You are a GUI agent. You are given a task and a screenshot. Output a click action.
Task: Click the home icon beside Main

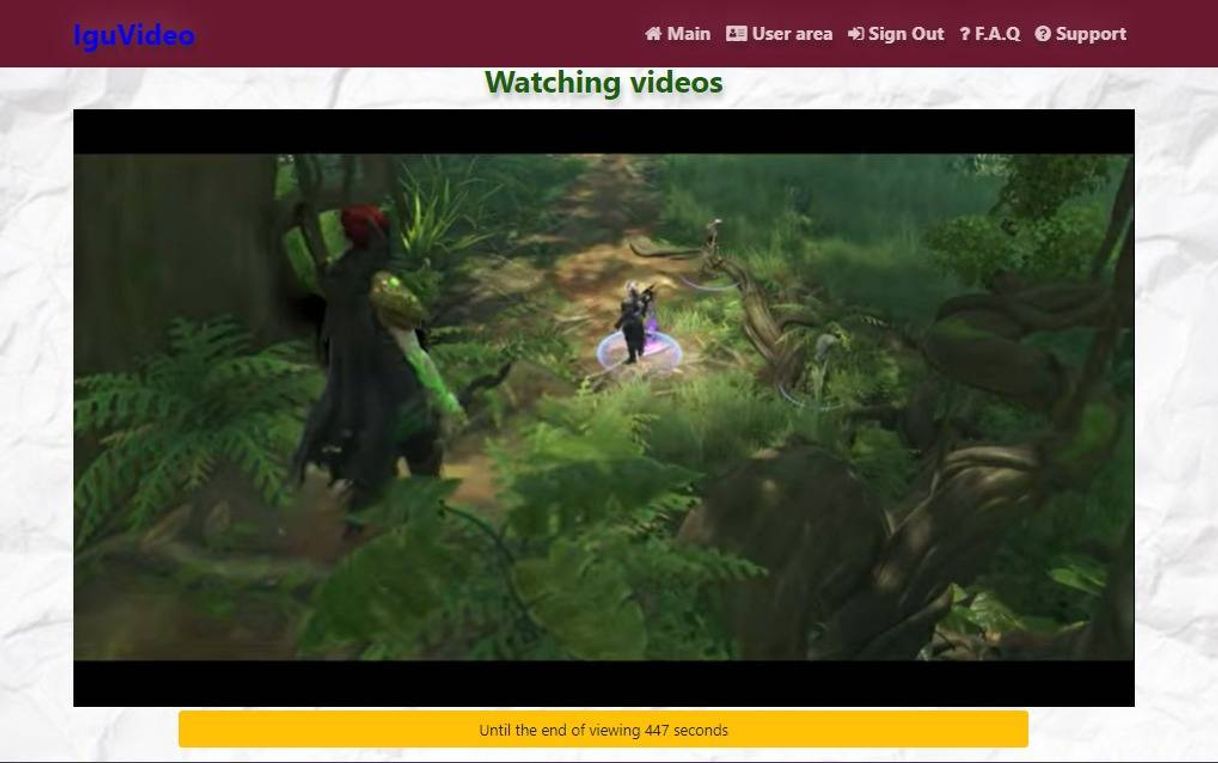pyautogui.click(x=654, y=34)
